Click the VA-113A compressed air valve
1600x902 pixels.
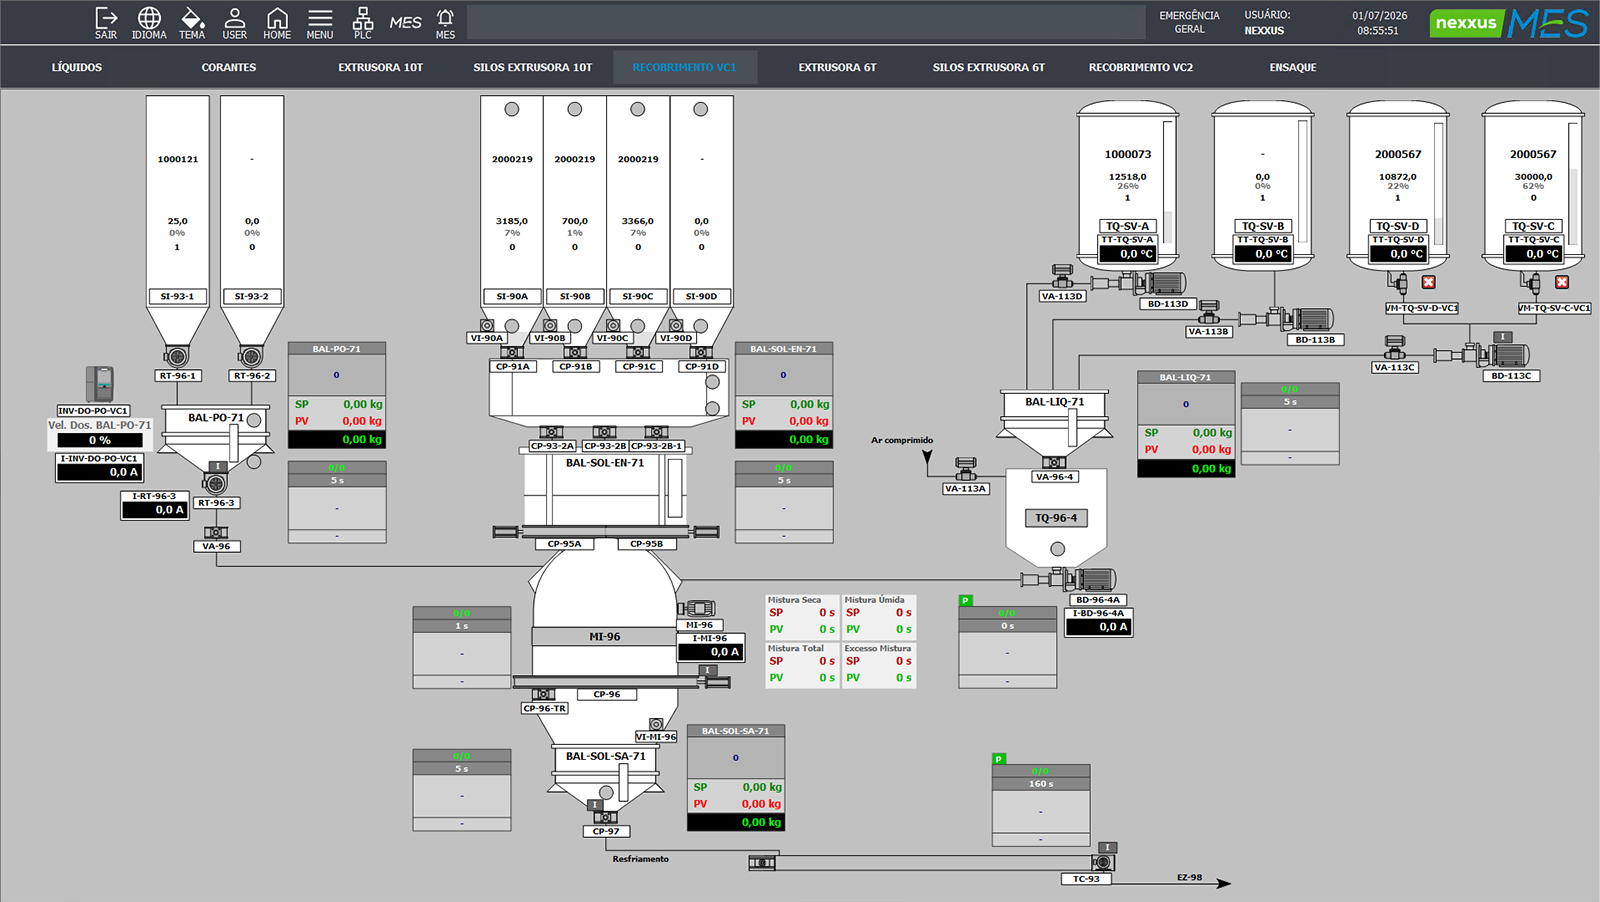pos(965,469)
